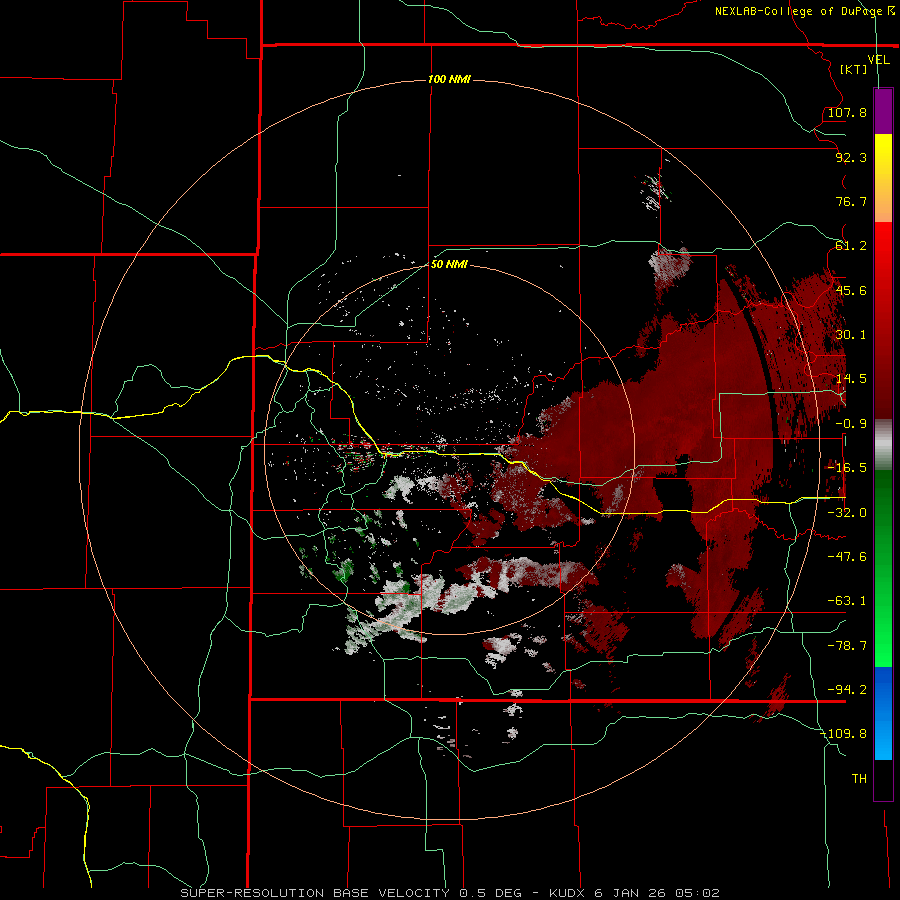Click the 76.7 legend value
The height and width of the screenshot is (900, 900).
[851, 201]
